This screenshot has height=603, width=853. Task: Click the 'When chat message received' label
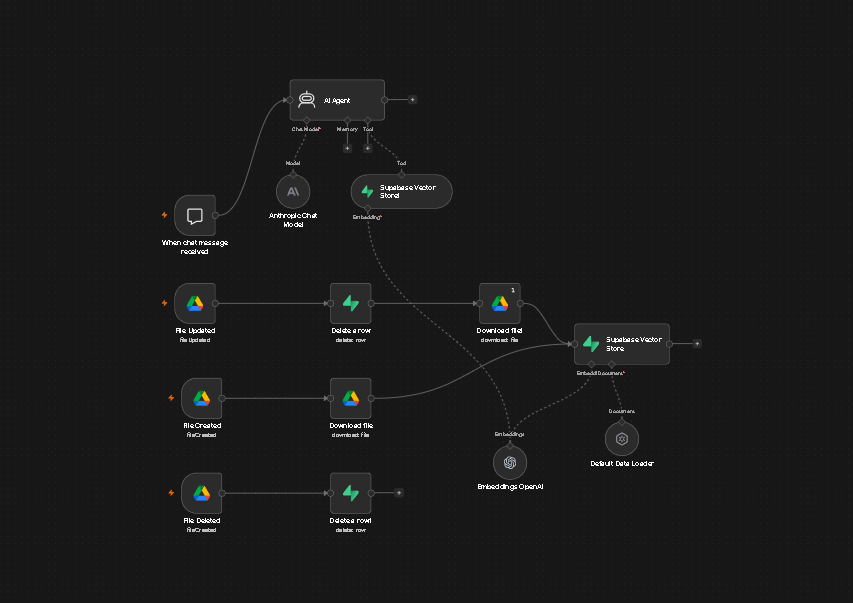point(195,247)
